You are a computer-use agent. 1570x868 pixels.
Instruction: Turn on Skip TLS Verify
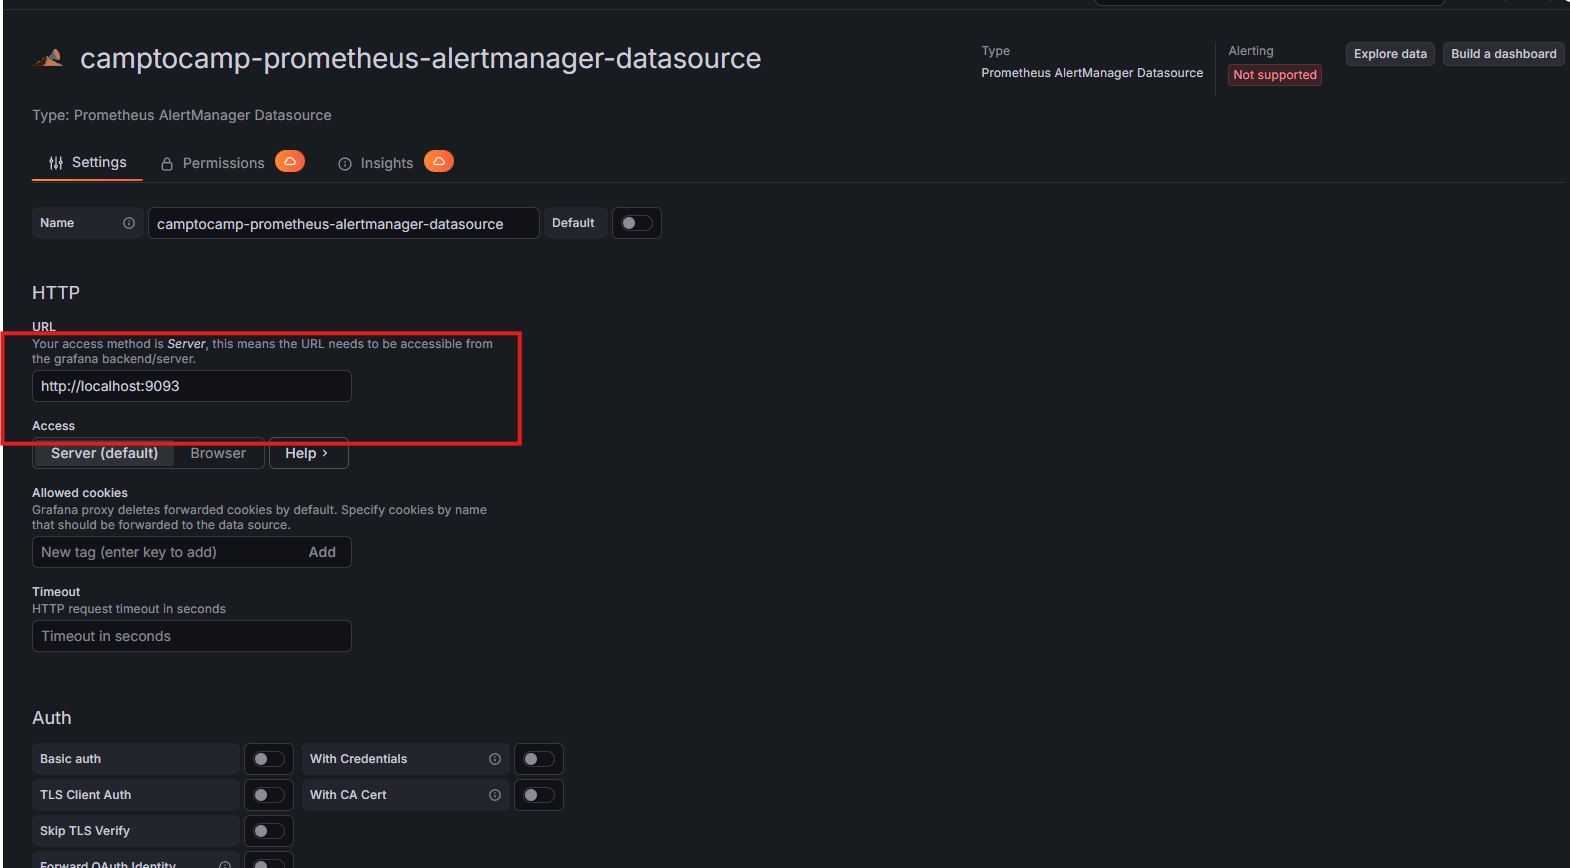[x=268, y=831]
